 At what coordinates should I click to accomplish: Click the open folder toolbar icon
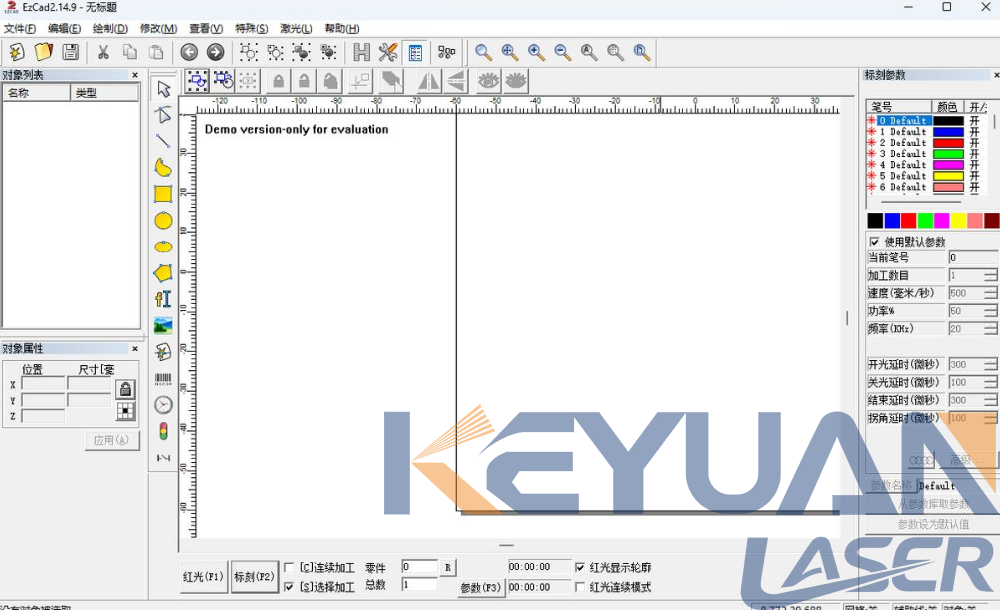(43, 52)
